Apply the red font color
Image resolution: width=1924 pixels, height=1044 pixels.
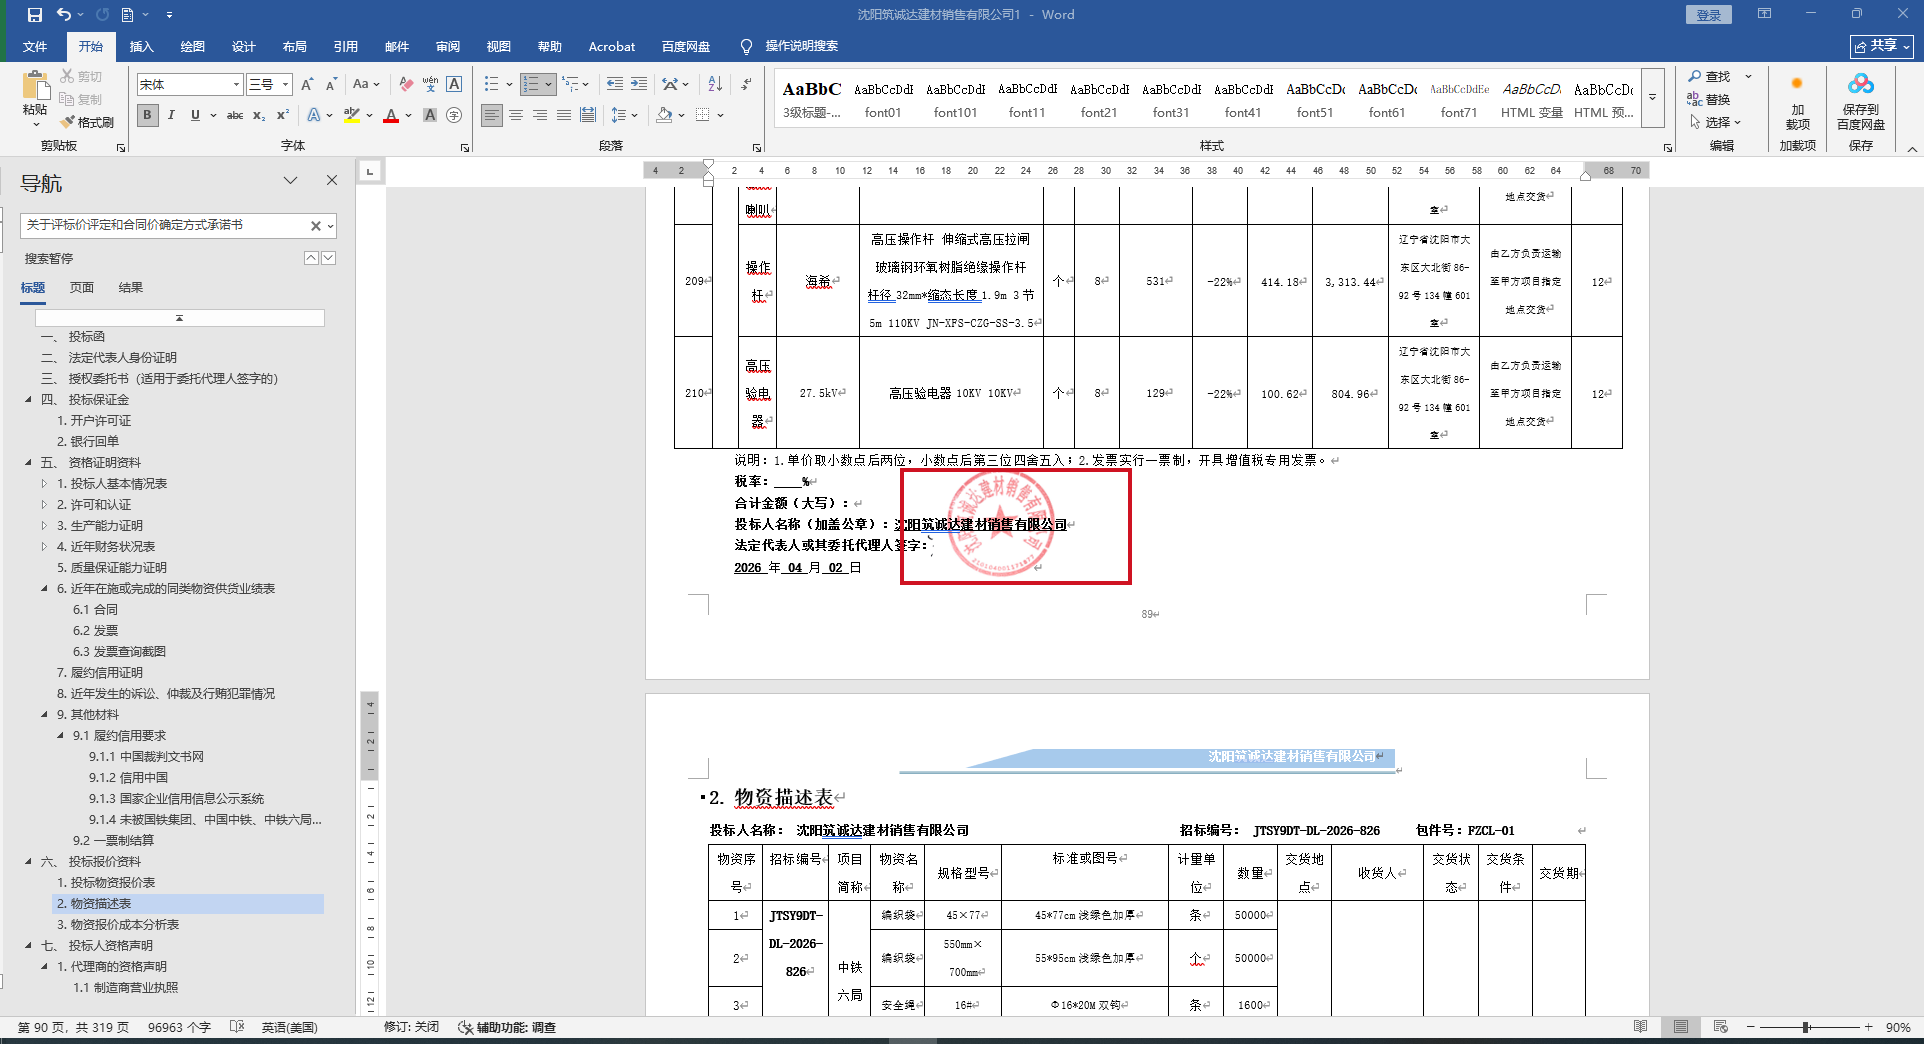click(391, 115)
